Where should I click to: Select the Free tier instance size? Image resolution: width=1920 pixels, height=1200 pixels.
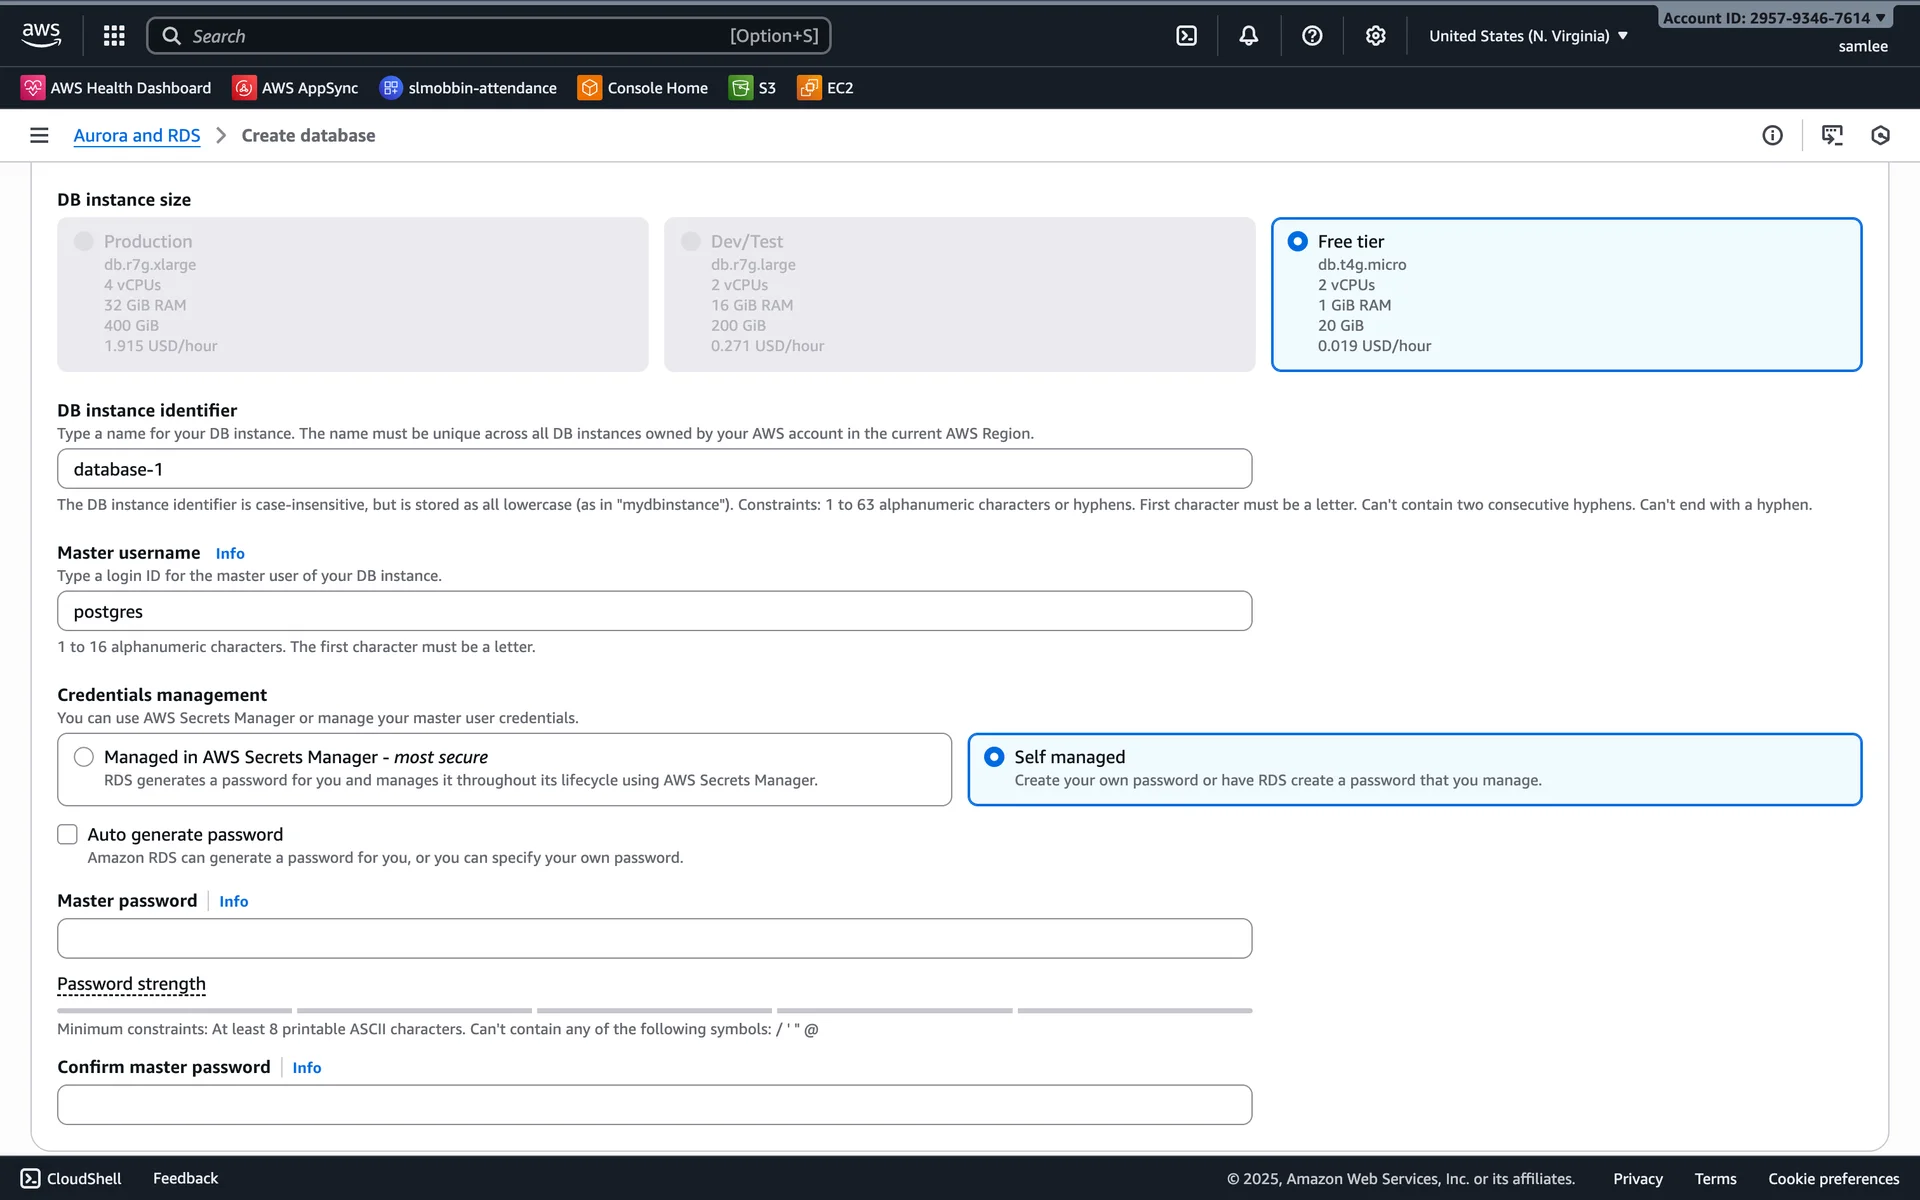[x=1297, y=241]
